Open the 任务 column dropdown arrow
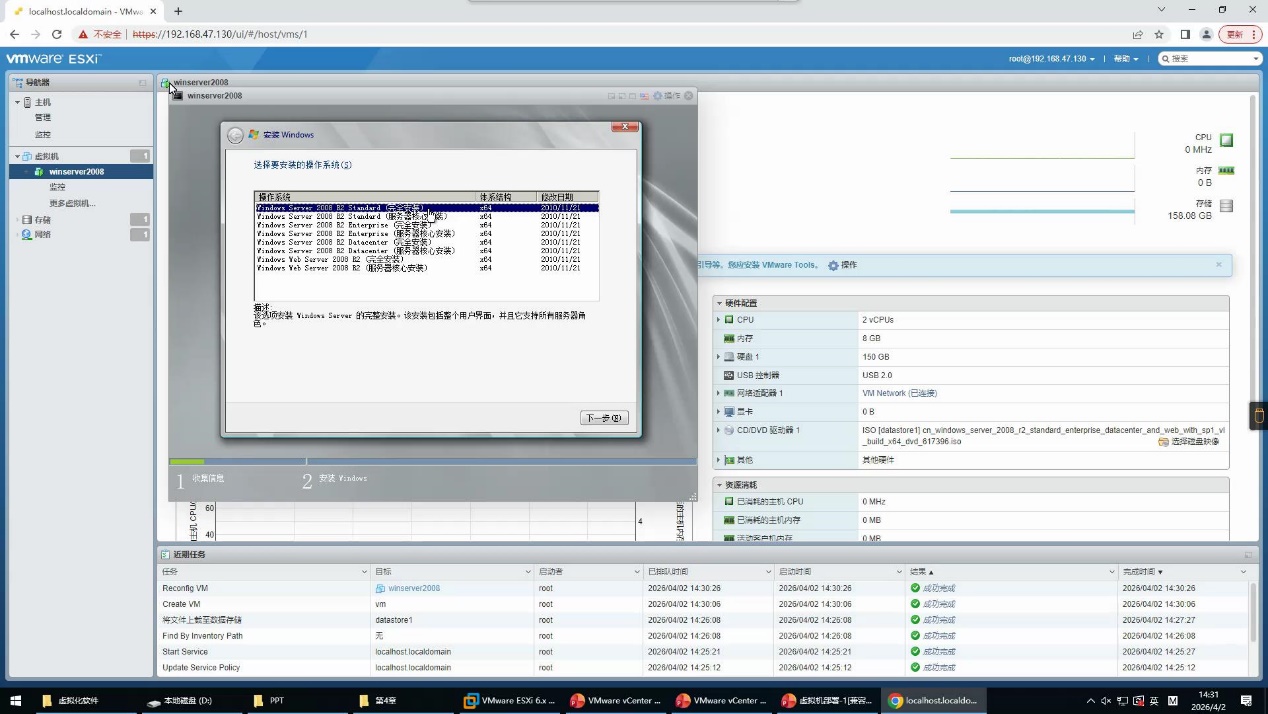Viewport: 1268px width, 714px height. tap(364, 572)
